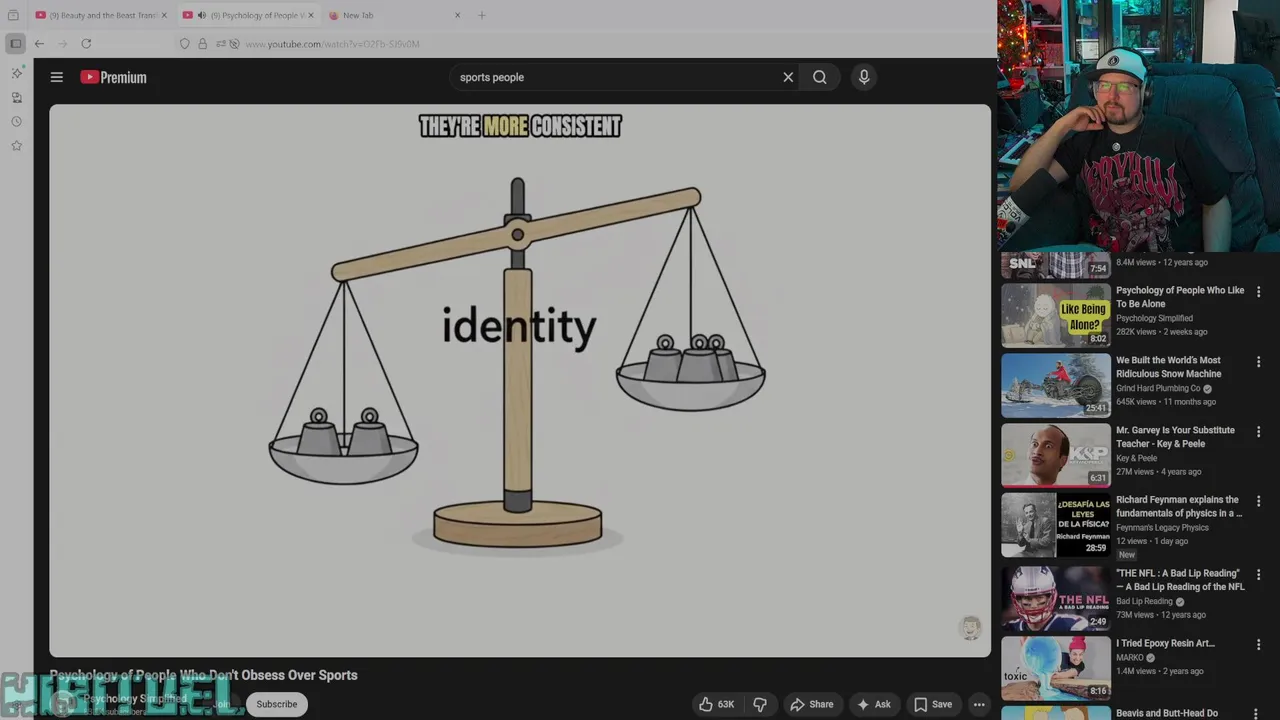Open 'THE NFL' Bad Lip Reading thumbnail
The image size is (1280, 720).
[1056, 598]
